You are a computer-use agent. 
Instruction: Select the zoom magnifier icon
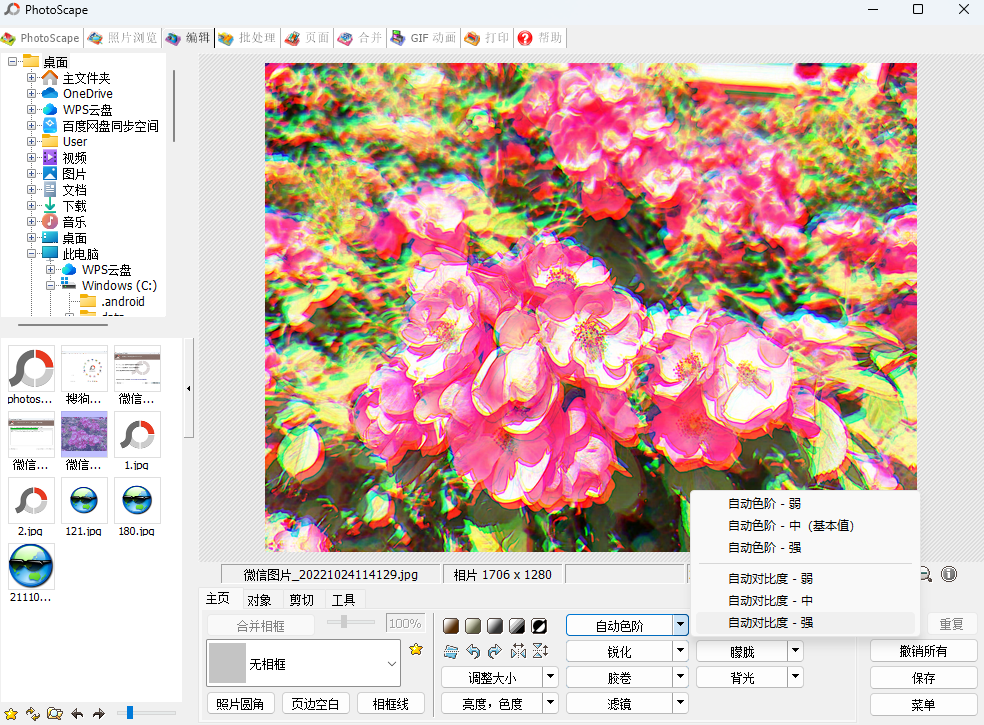point(924,574)
